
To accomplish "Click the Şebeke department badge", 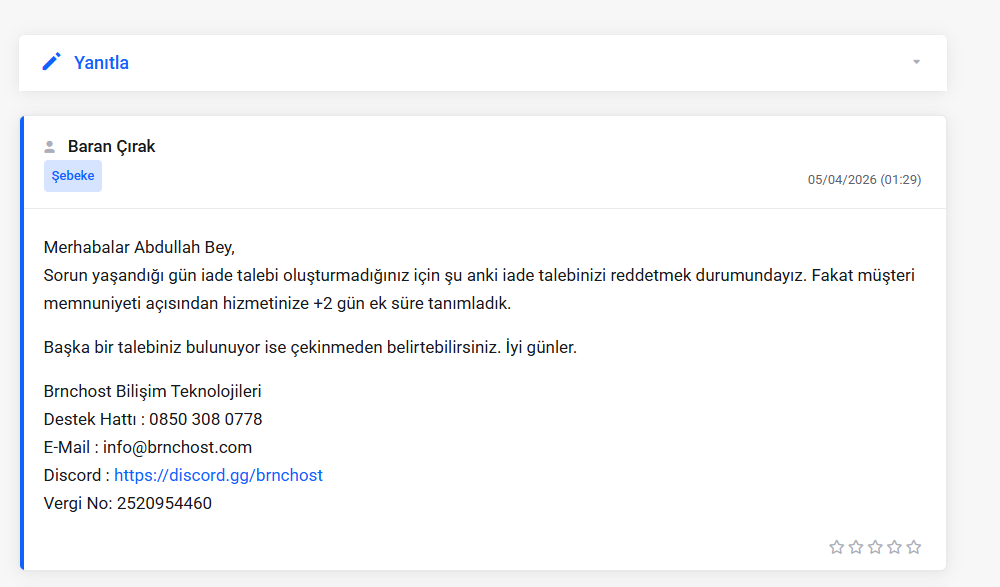I will (x=73, y=175).
